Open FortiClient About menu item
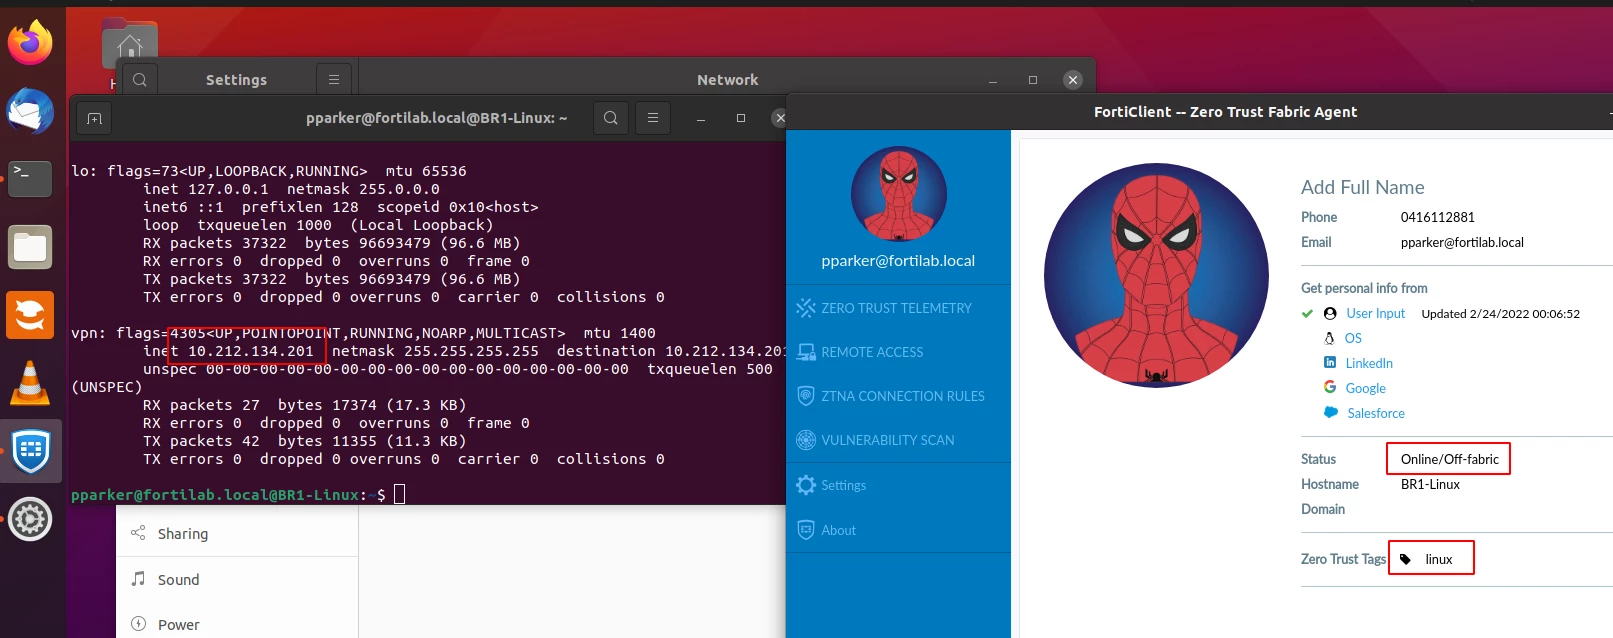1613x638 pixels. (898, 530)
